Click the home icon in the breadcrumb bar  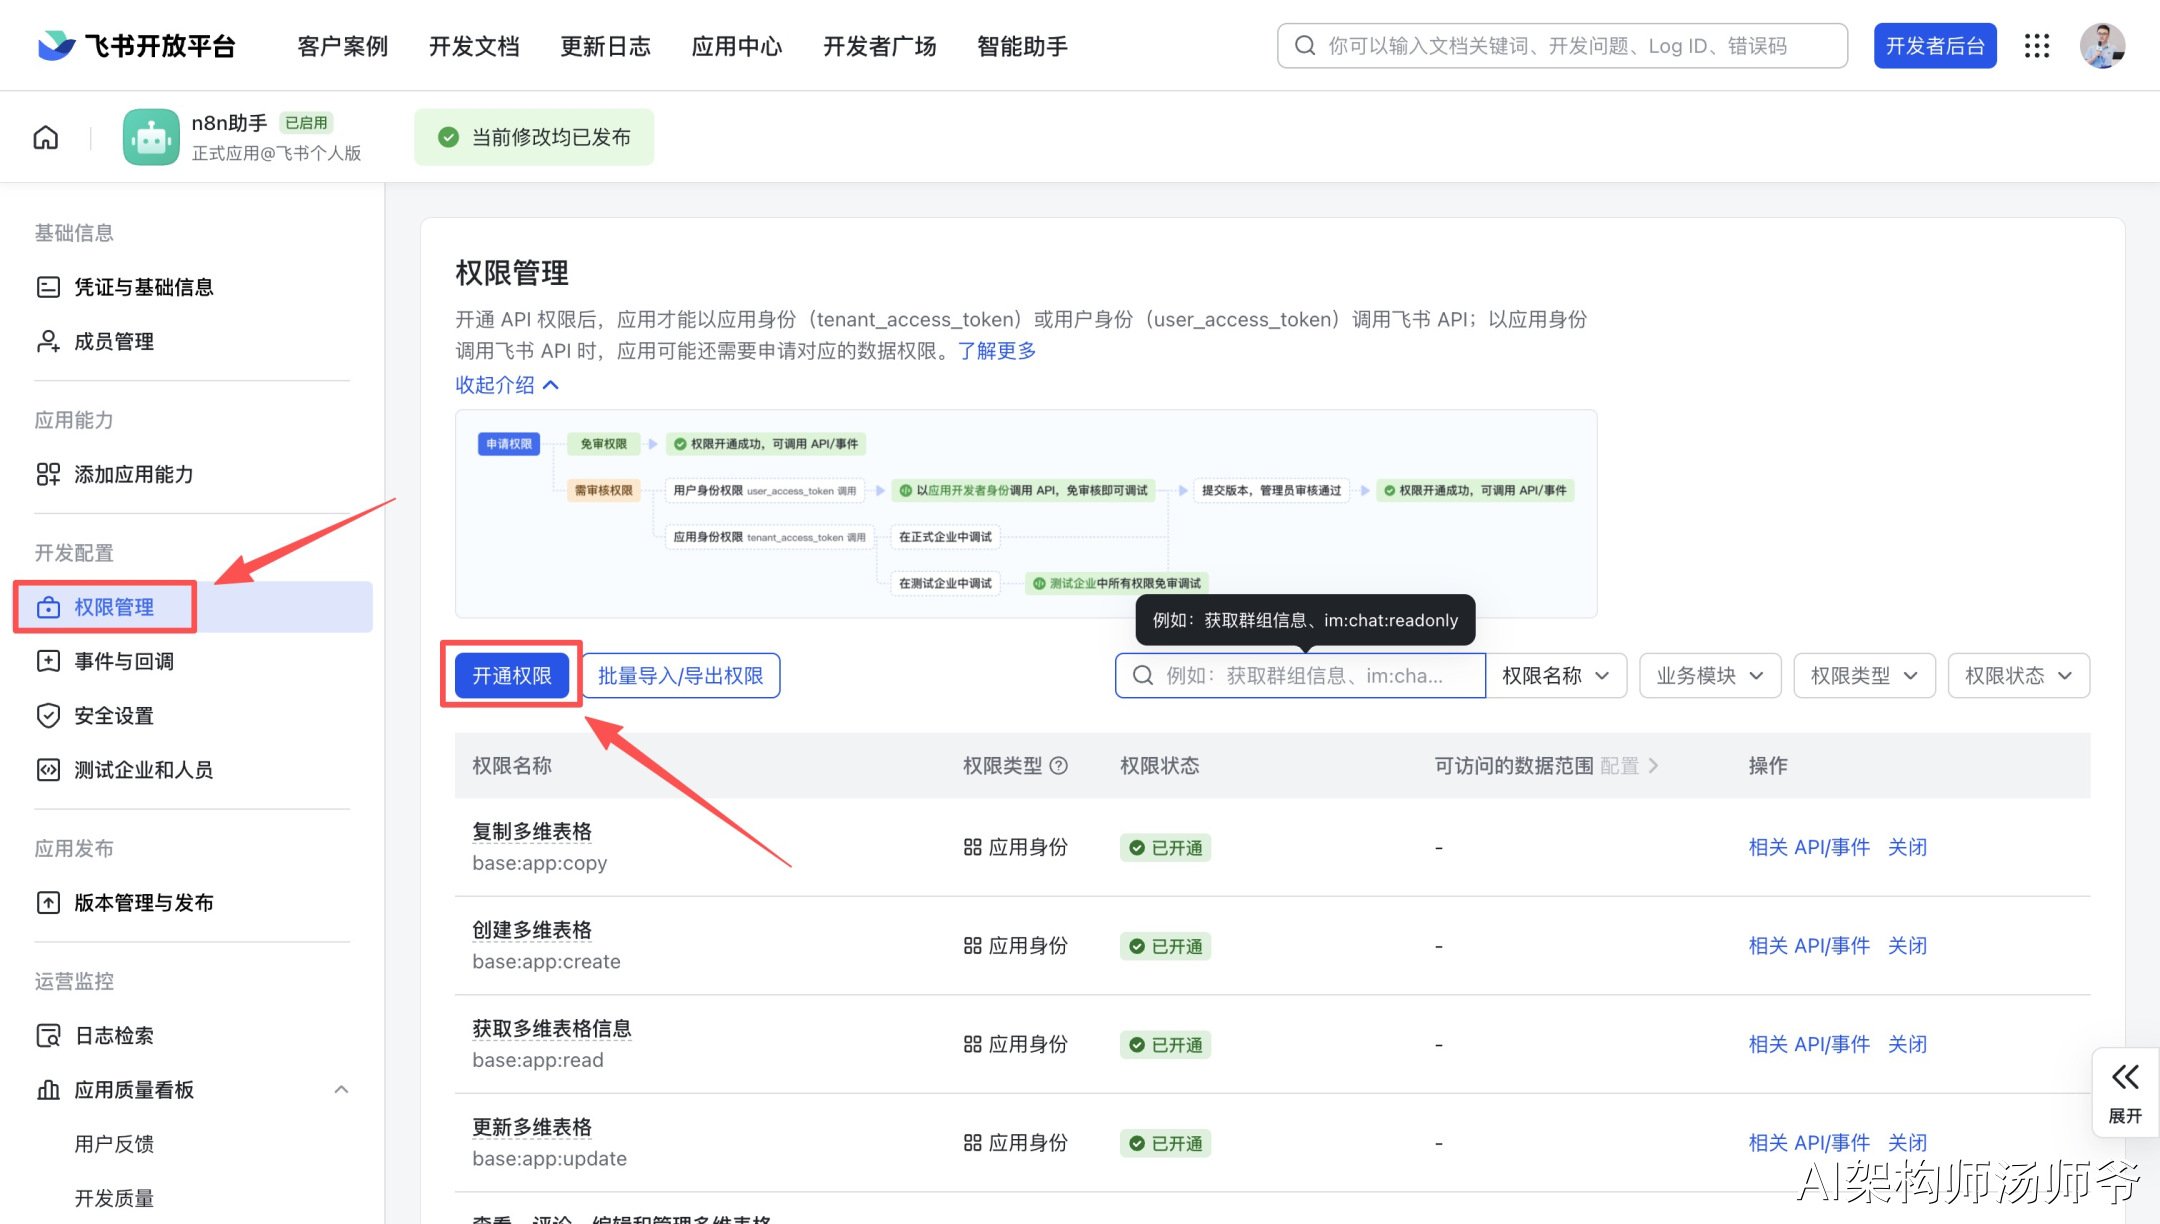click(46, 137)
